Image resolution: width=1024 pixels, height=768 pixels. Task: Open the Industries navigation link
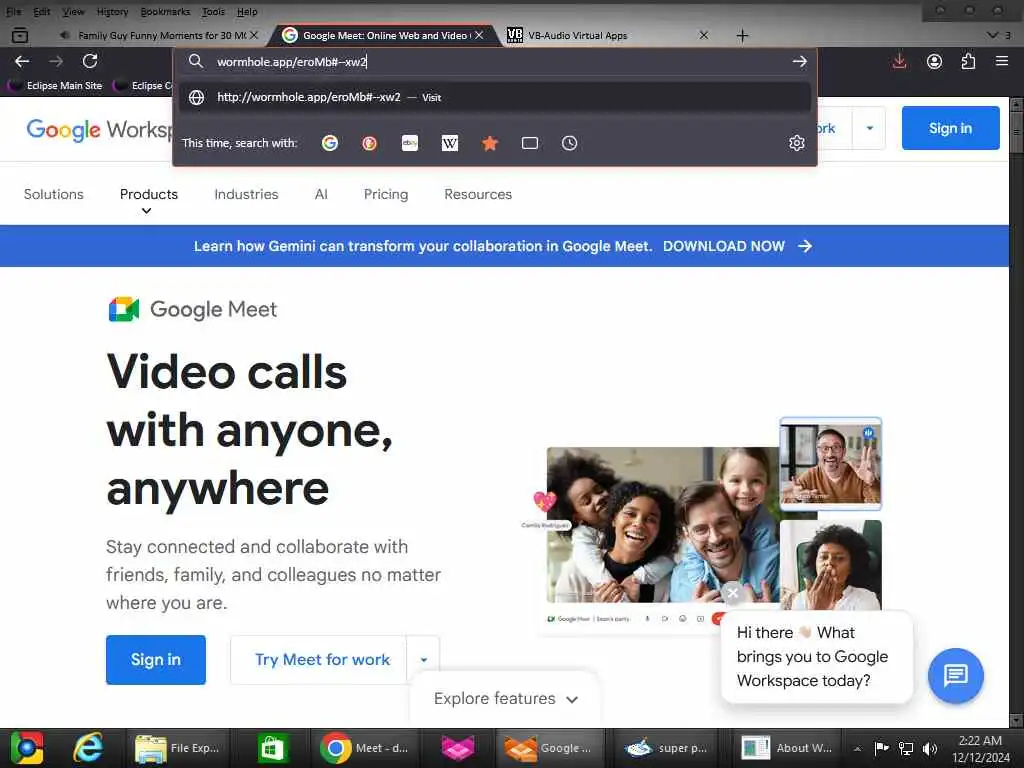pos(246,194)
